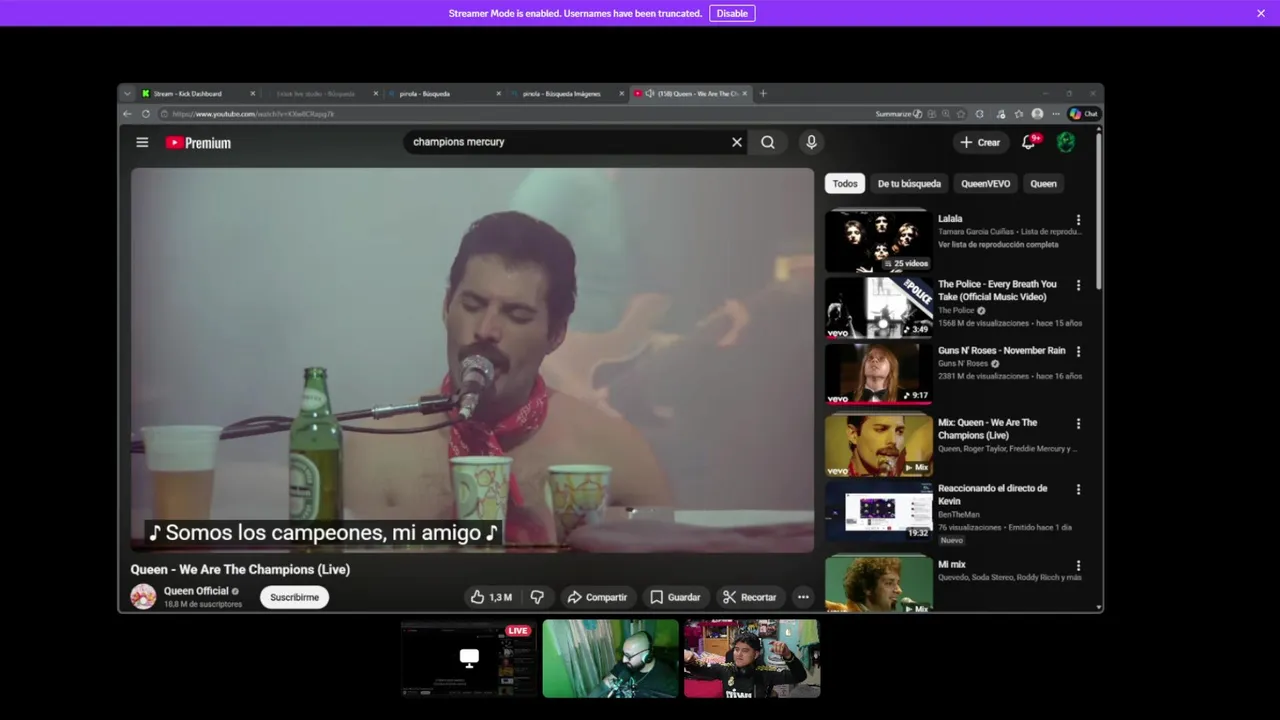
Task: Close the Stream - Kick Dashboard tab
Action: click(253, 94)
